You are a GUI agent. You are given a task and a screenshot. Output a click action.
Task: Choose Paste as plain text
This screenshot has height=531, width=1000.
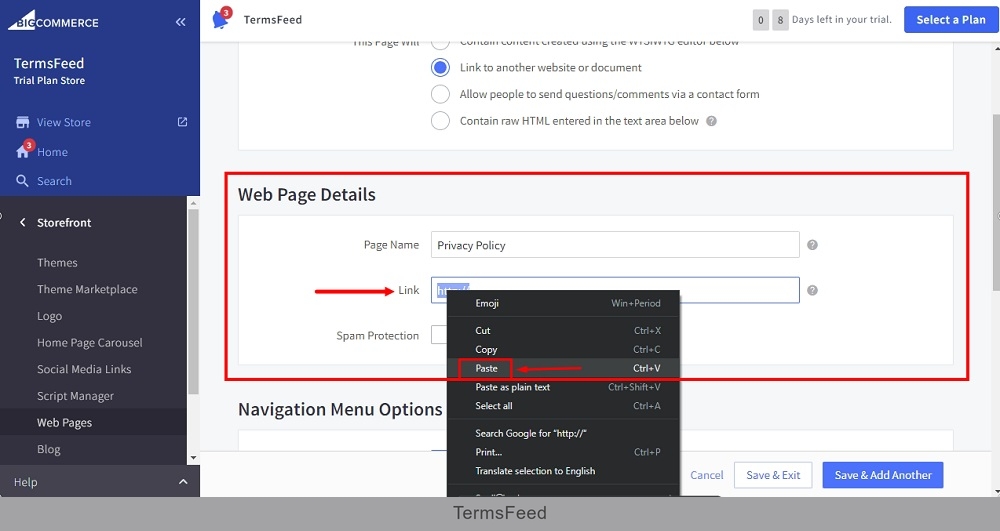click(x=564, y=387)
